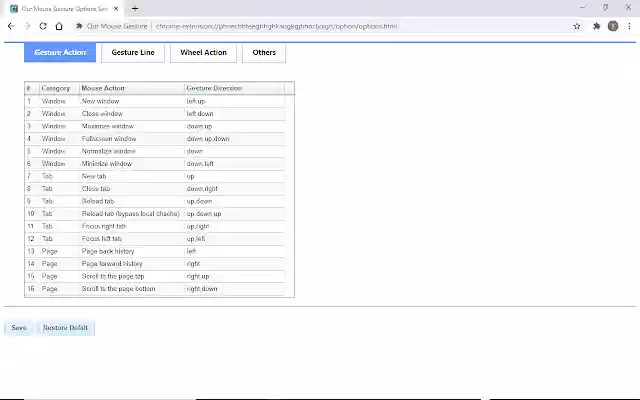Select the Reload tab row, gesture up,down
Screen dimensions: 640x400
155,201
